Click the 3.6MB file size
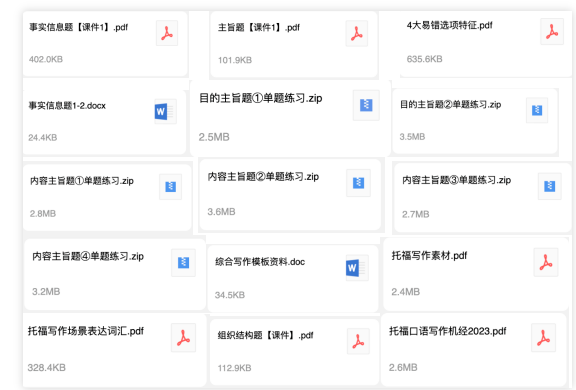Viewport: 576px width, 390px height. (222, 212)
